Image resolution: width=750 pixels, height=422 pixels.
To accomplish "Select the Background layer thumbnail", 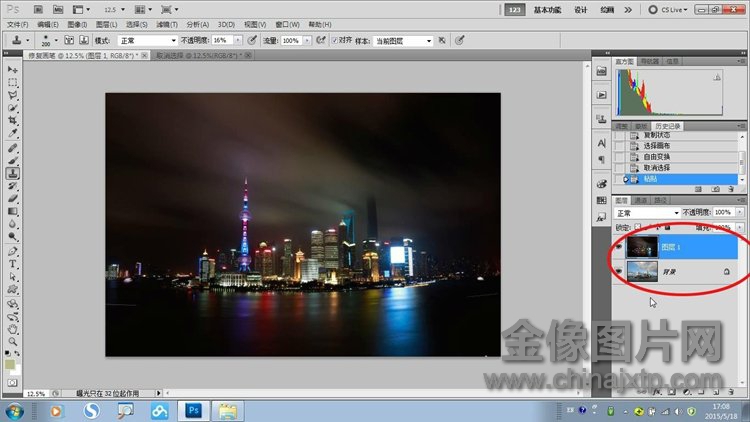I will tap(642, 271).
